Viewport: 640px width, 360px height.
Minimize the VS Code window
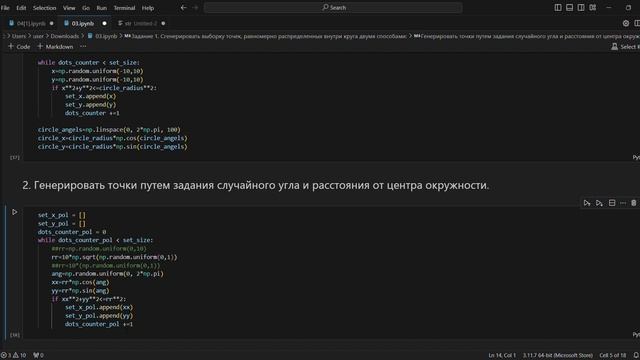tap(609, 8)
